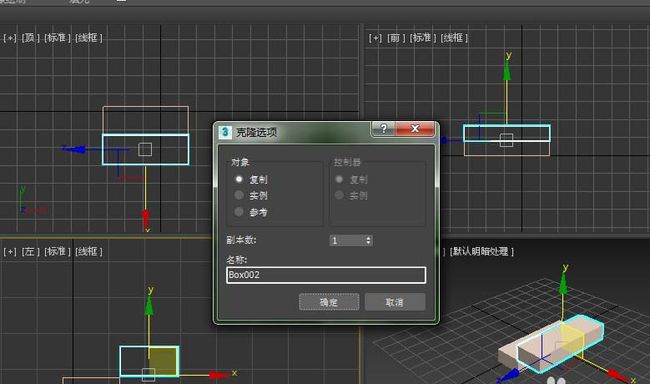Open the [前] view label menu
The image size is (650, 384).
point(396,38)
